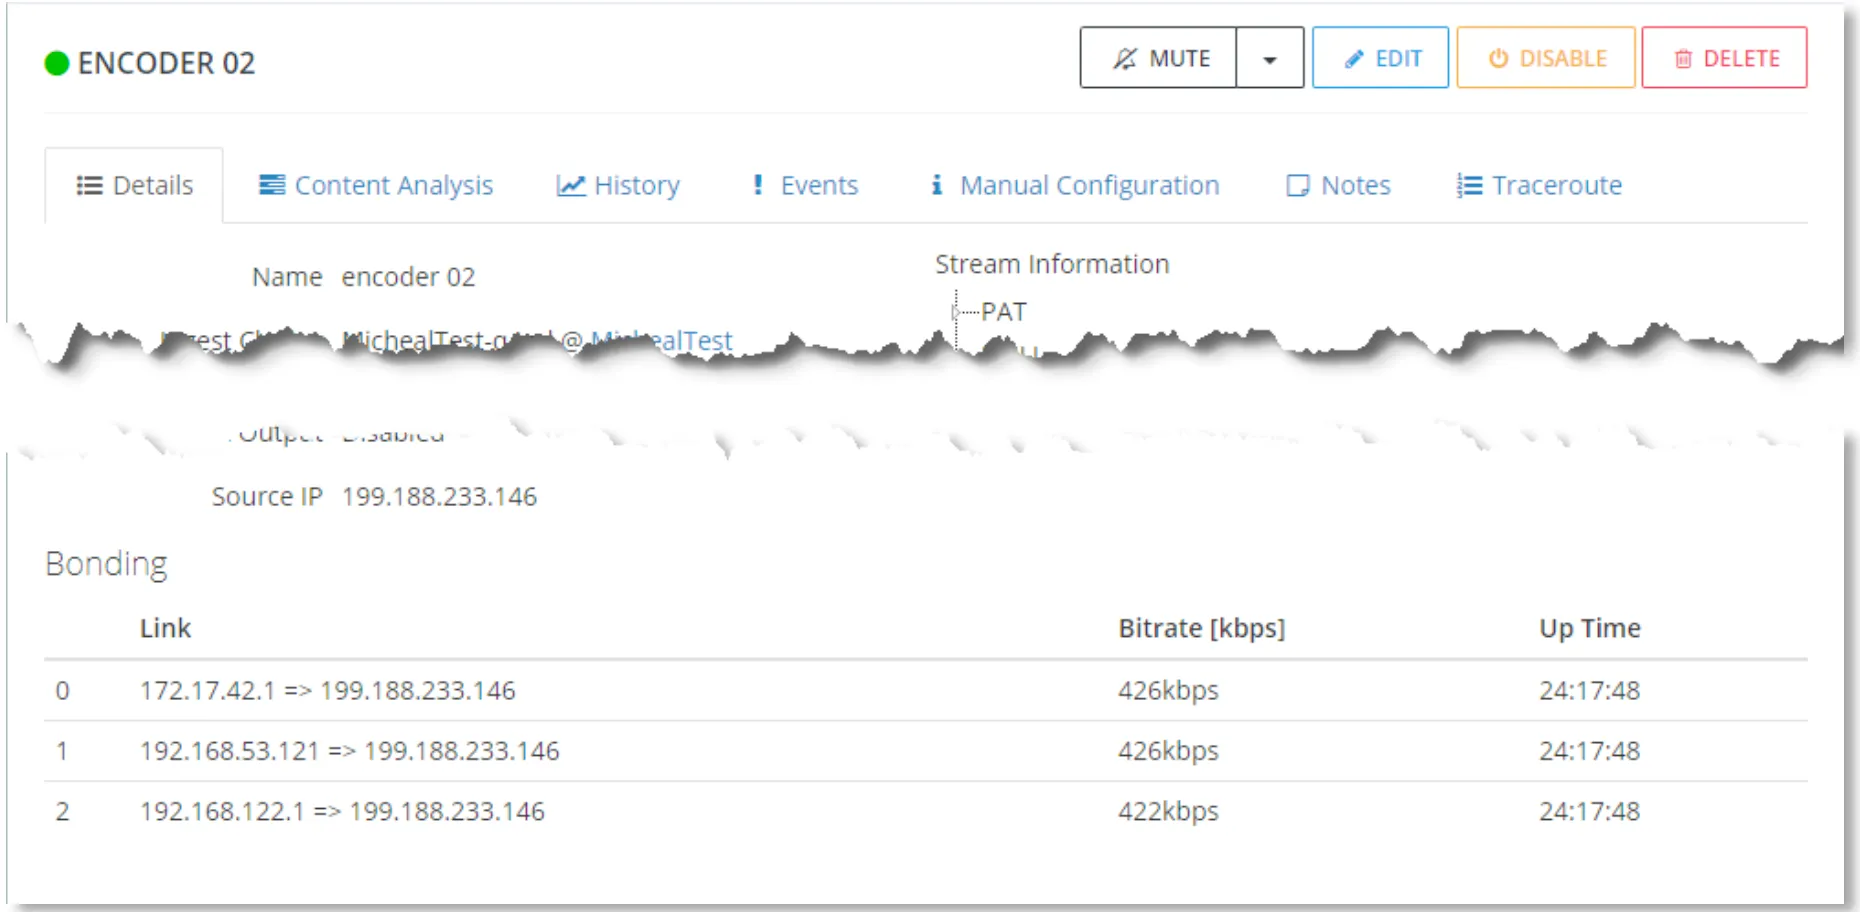Image resolution: width=1860 pixels, height=912 pixels.
Task: Click the Stream Information heading
Action: coord(1052,264)
